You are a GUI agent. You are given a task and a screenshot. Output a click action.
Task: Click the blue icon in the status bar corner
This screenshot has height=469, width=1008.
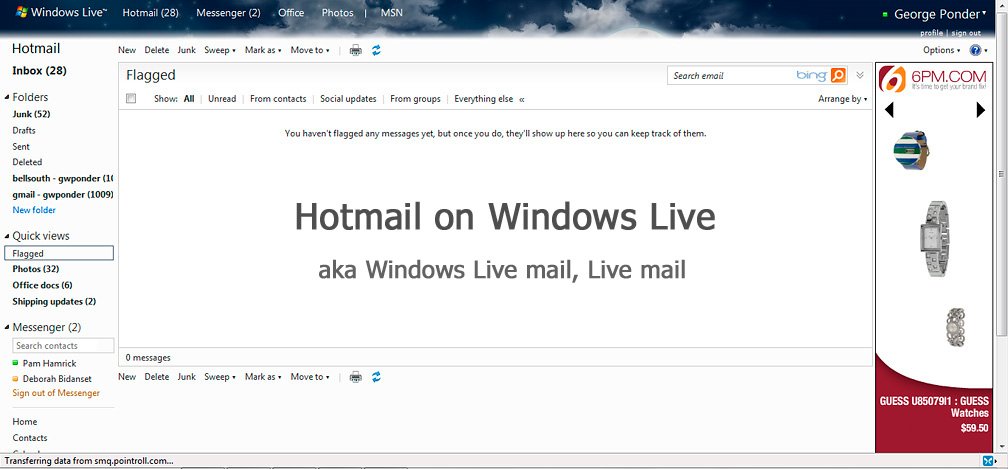click(x=988, y=461)
